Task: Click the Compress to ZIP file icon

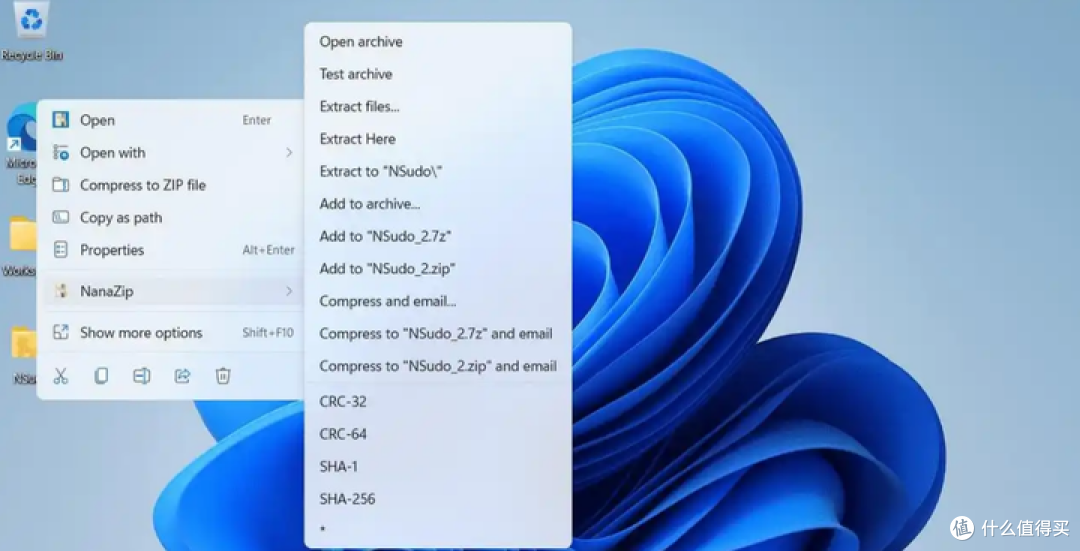Action: [61, 185]
